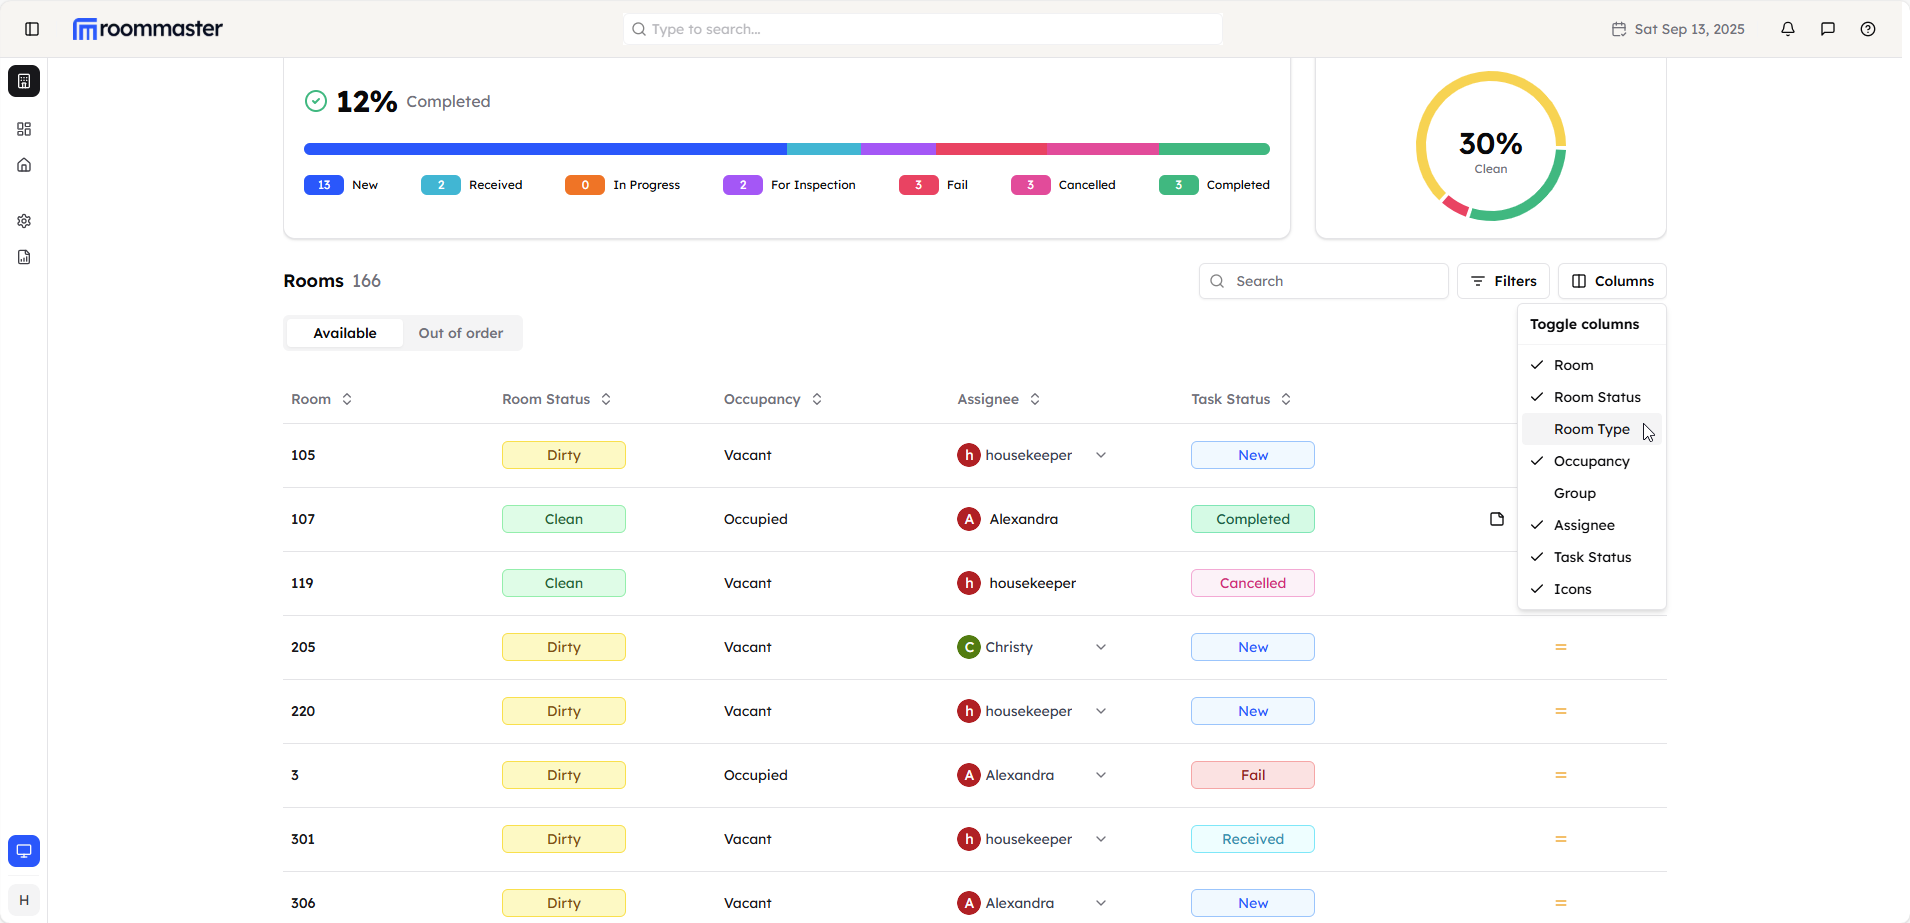Click the Columns button

[x=1612, y=281]
